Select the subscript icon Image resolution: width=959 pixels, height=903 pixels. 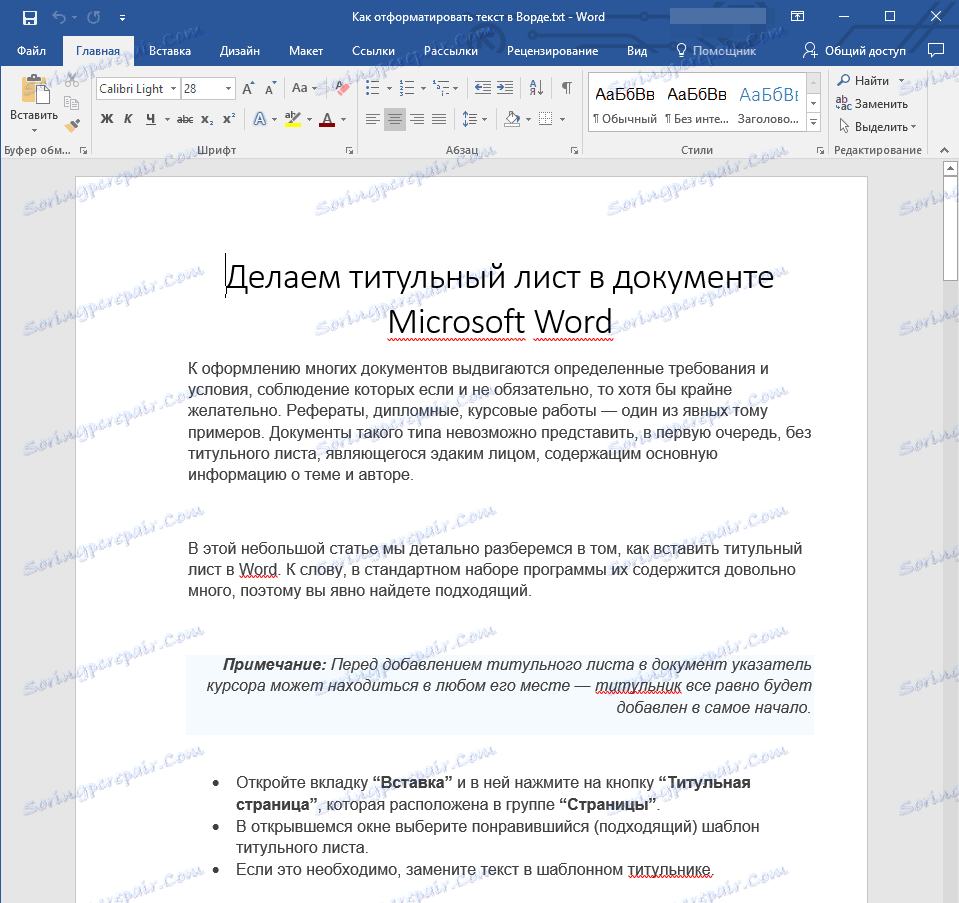tap(206, 119)
